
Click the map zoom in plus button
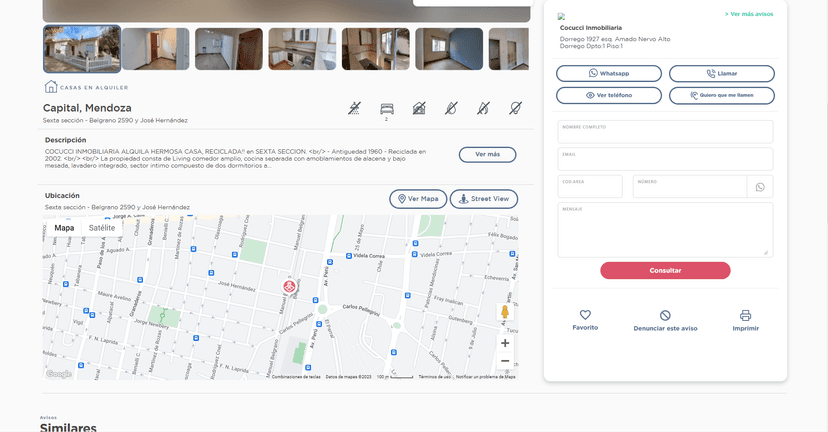coord(505,343)
